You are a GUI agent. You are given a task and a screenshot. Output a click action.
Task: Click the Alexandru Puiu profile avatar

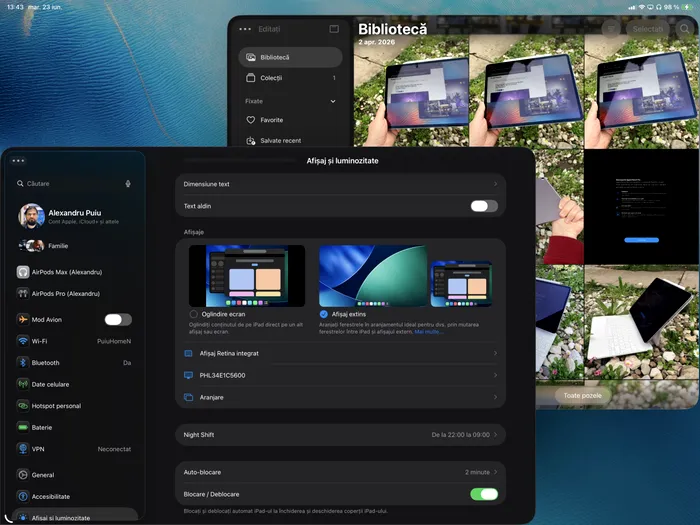pos(31,216)
